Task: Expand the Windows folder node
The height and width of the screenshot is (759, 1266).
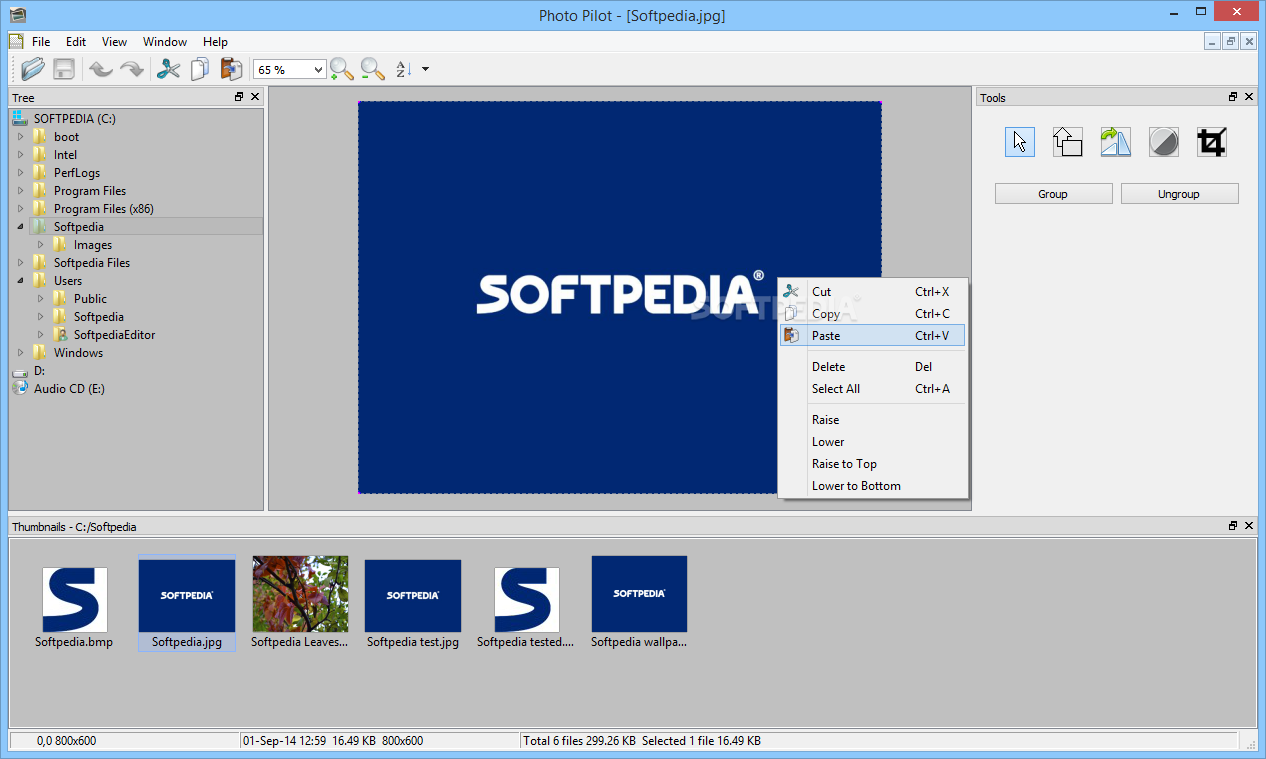Action: coord(20,353)
